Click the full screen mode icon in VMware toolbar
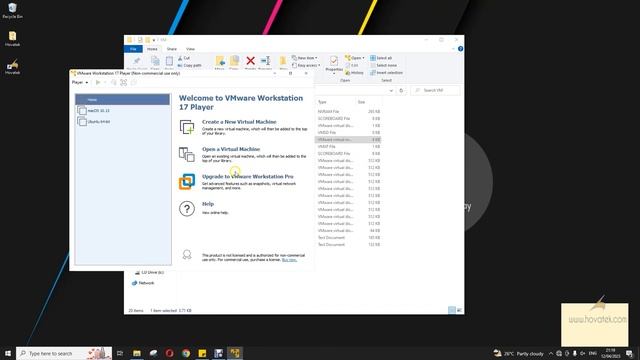Screen dimensions: 640x360 124,82
